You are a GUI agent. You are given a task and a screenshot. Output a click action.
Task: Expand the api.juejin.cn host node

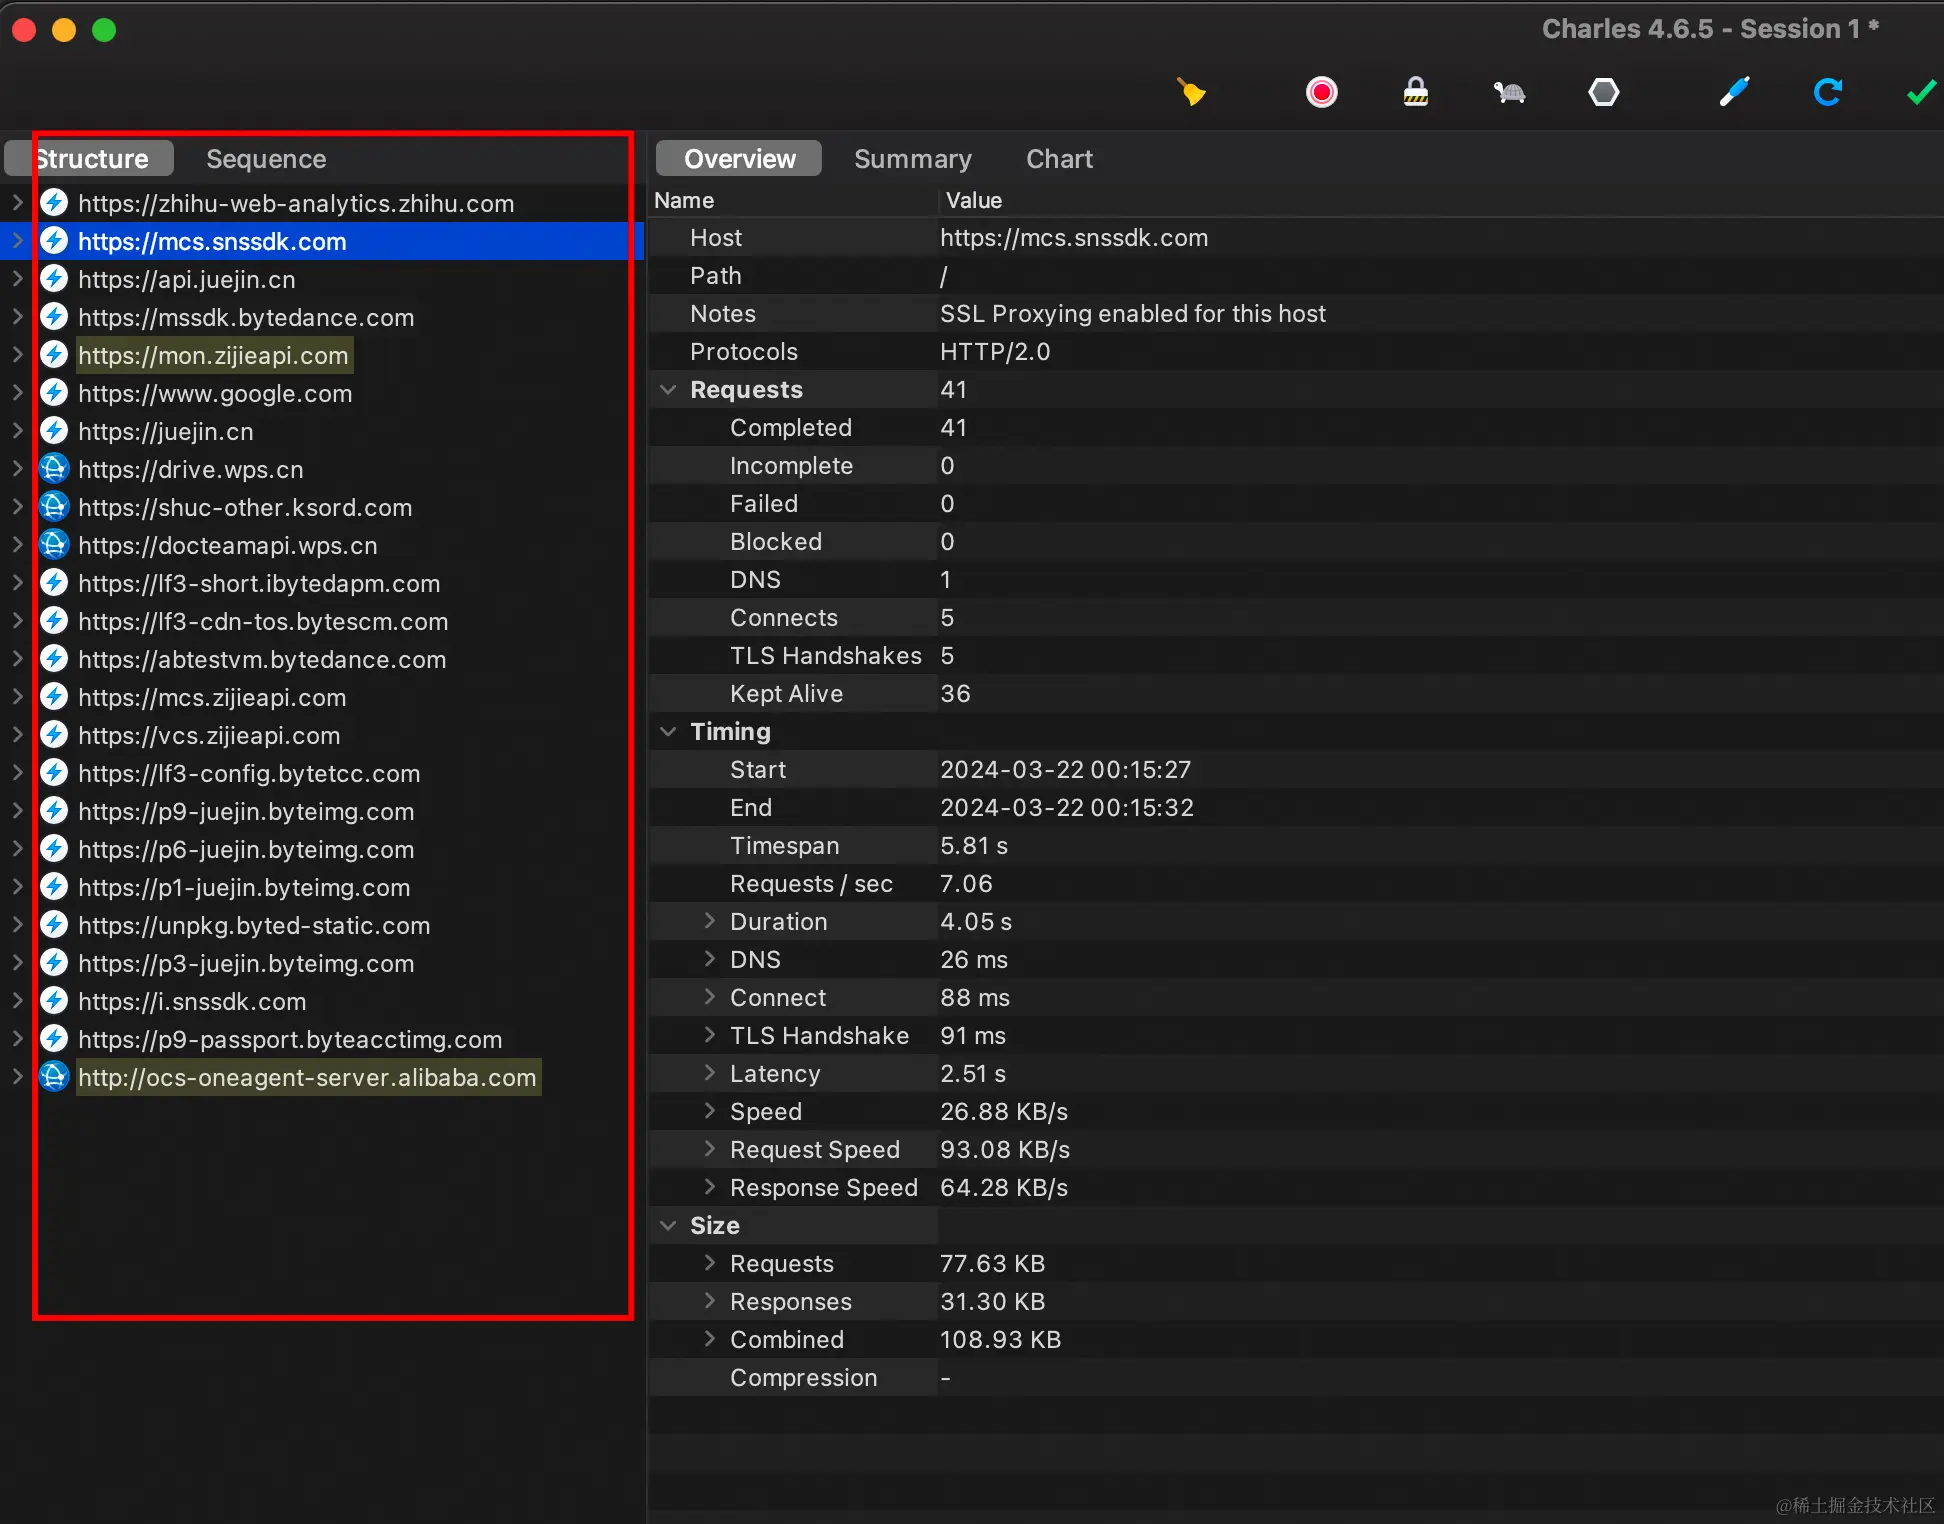[17, 279]
